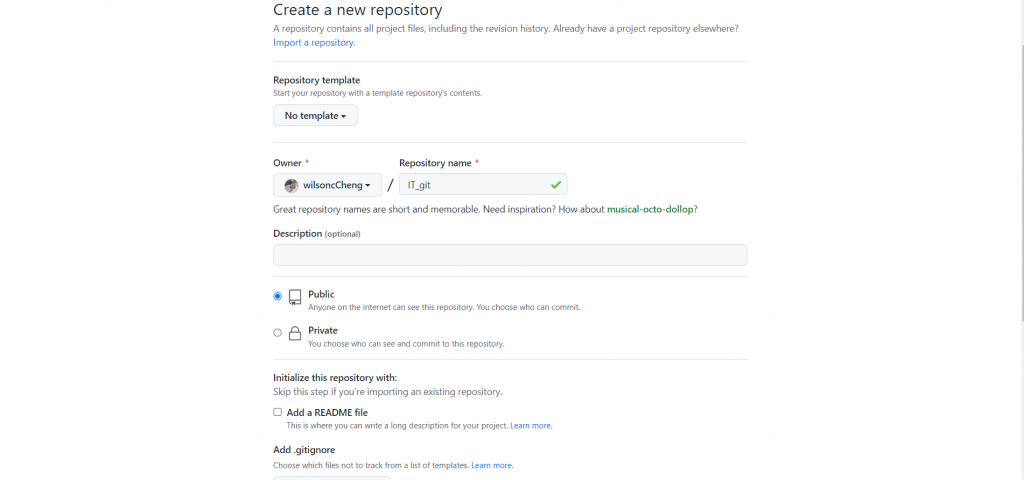Select the Public radio button
1024x480 pixels.
click(278, 296)
